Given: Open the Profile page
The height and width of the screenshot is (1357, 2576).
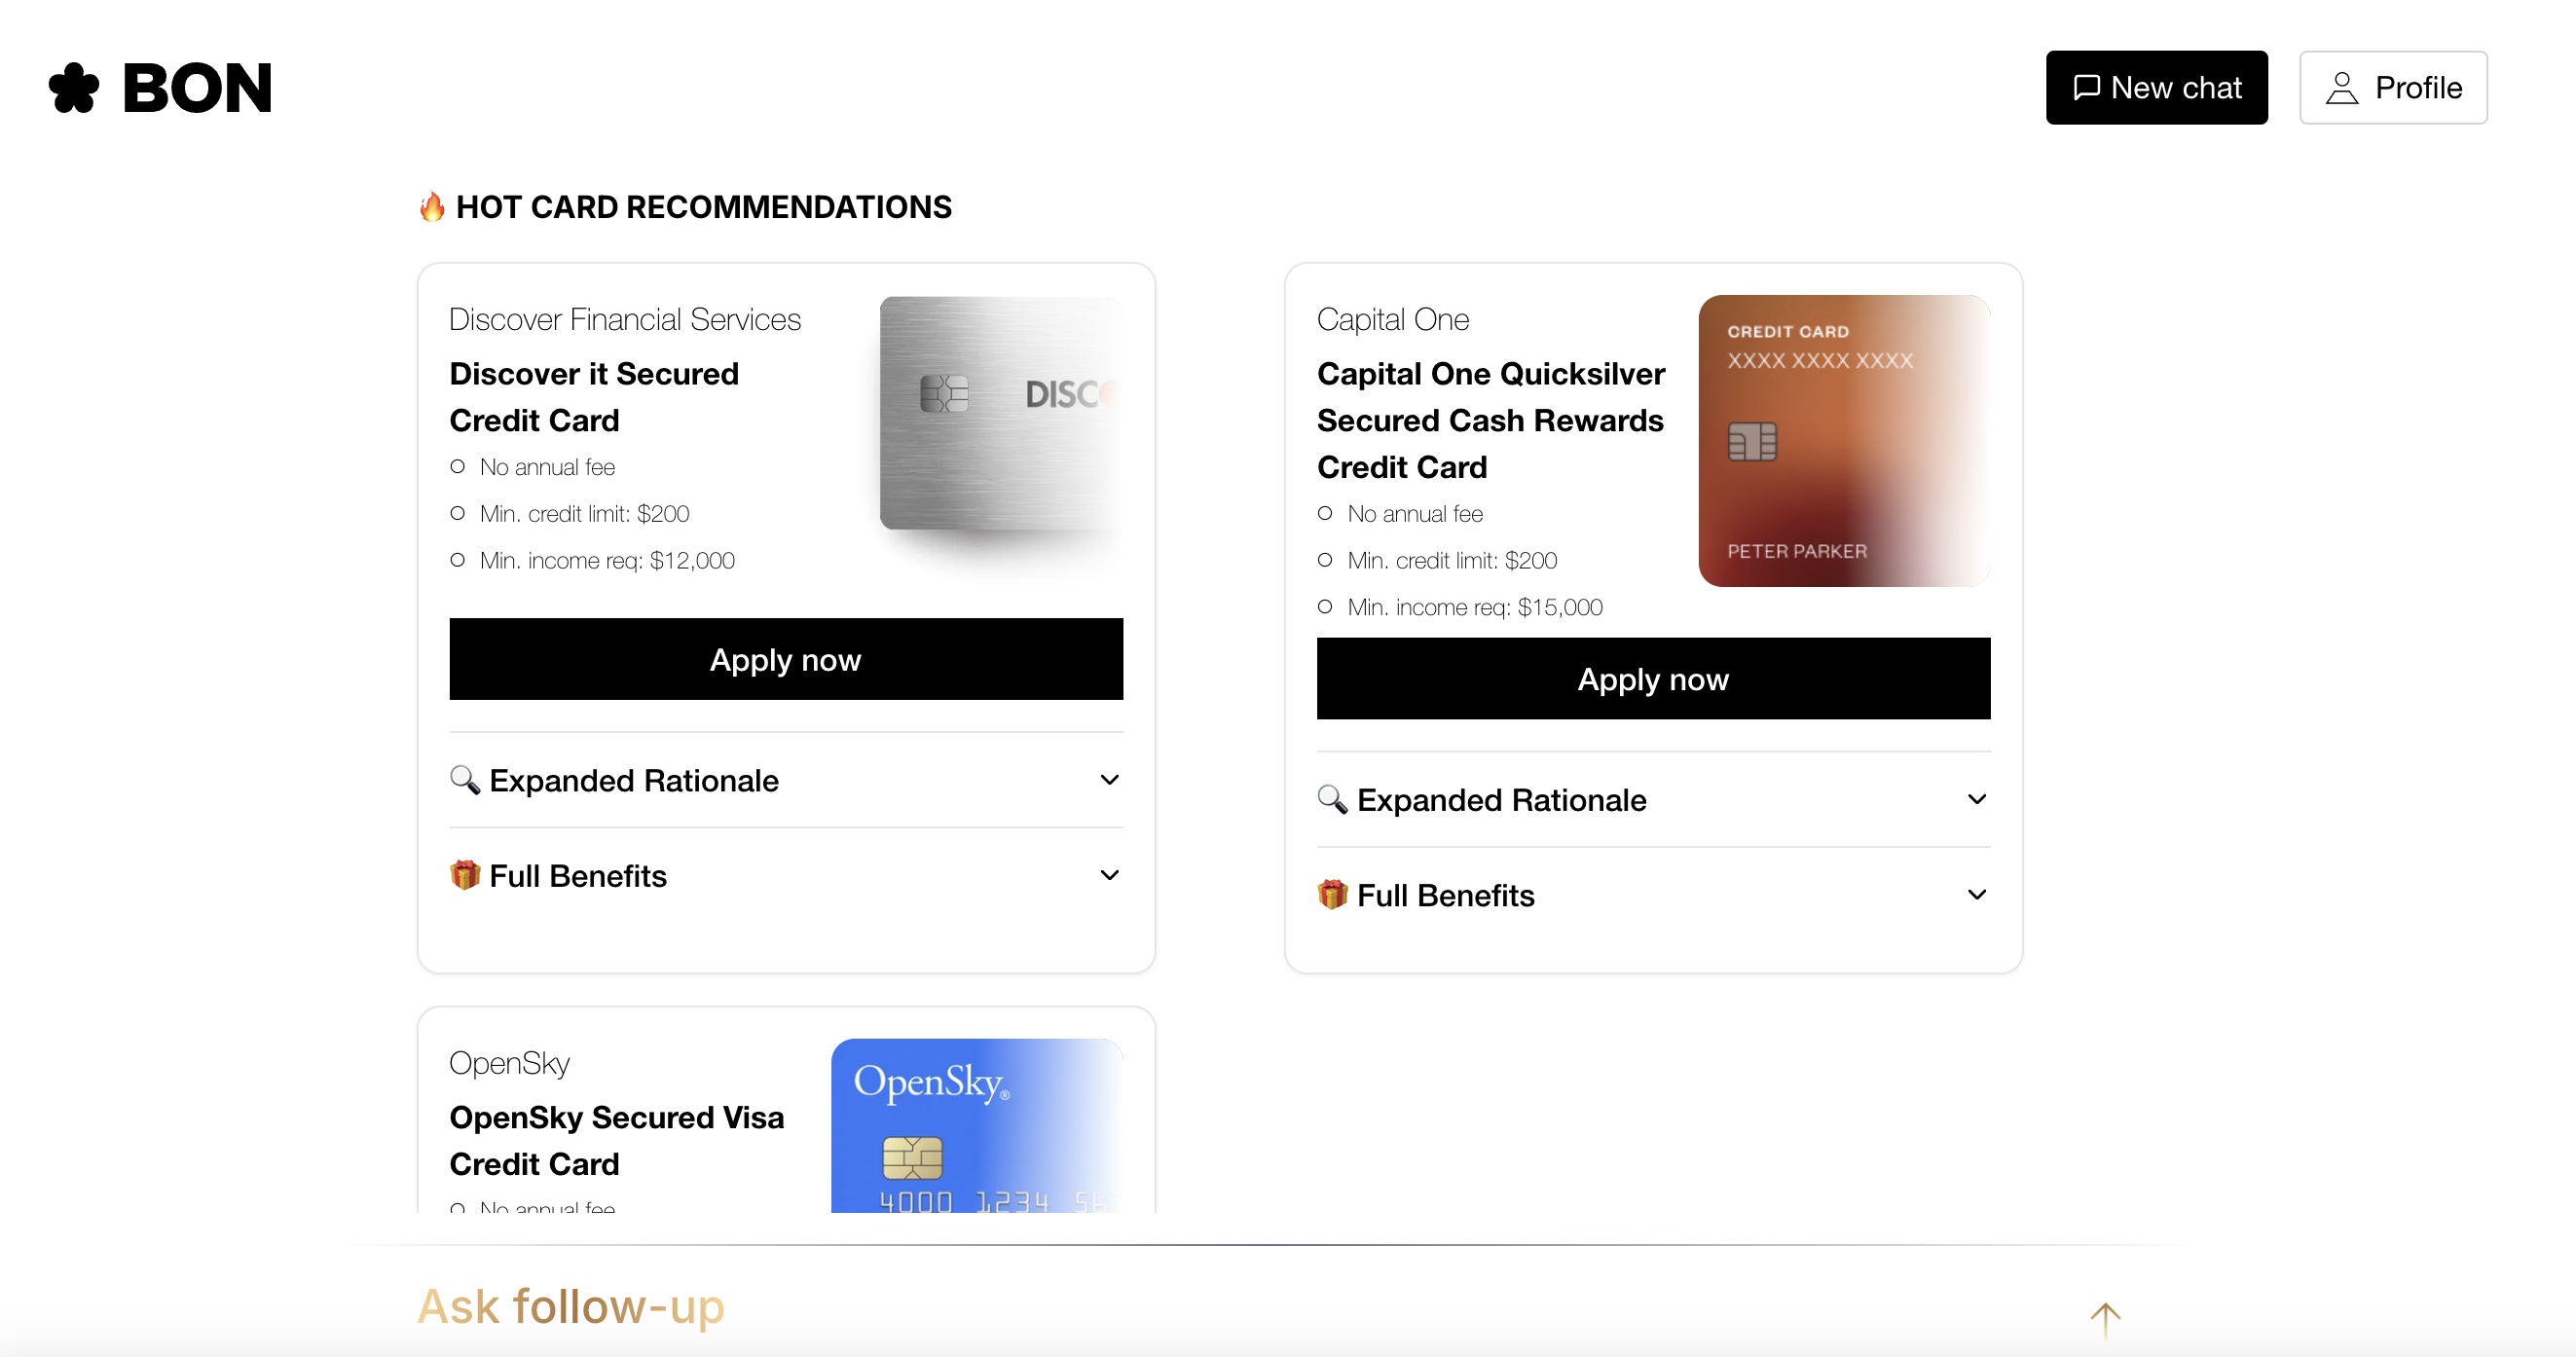Looking at the screenshot, I should click(x=2393, y=88).
